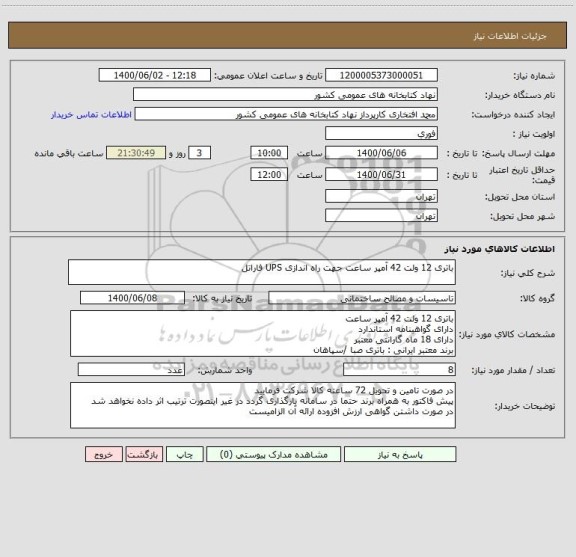Click the buyer notes text area
The height and width of the screenshot is (557, 576).
pos(263,406)
